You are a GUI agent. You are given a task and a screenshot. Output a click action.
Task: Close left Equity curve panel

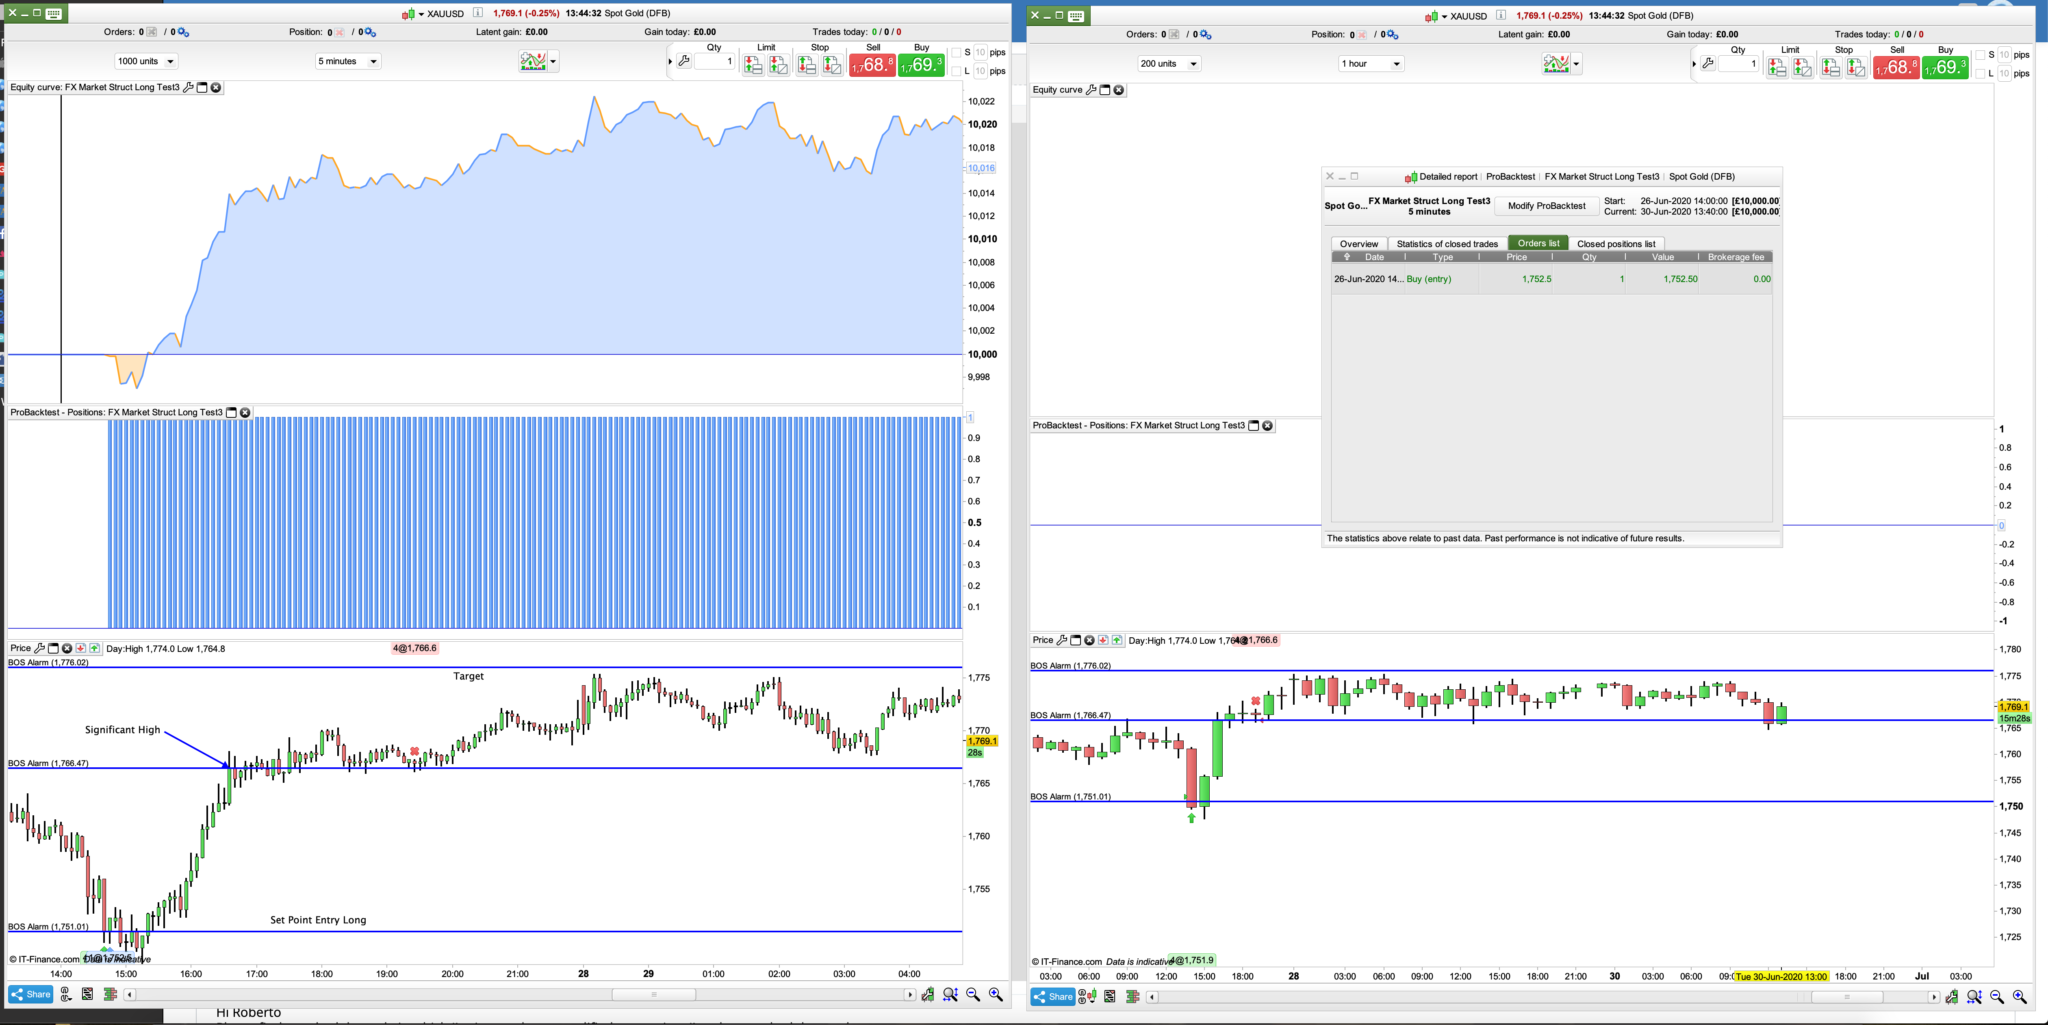click(x=216, y=88)
